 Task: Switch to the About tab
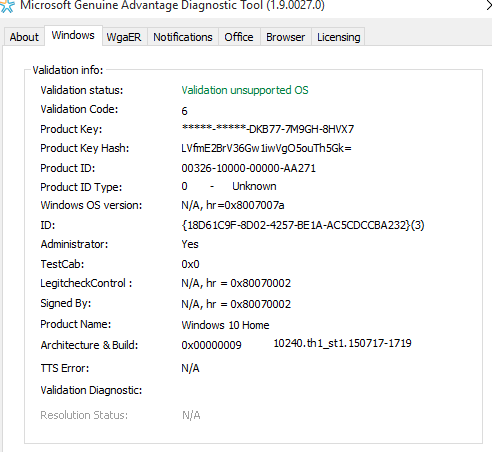(x=24, y=37)
